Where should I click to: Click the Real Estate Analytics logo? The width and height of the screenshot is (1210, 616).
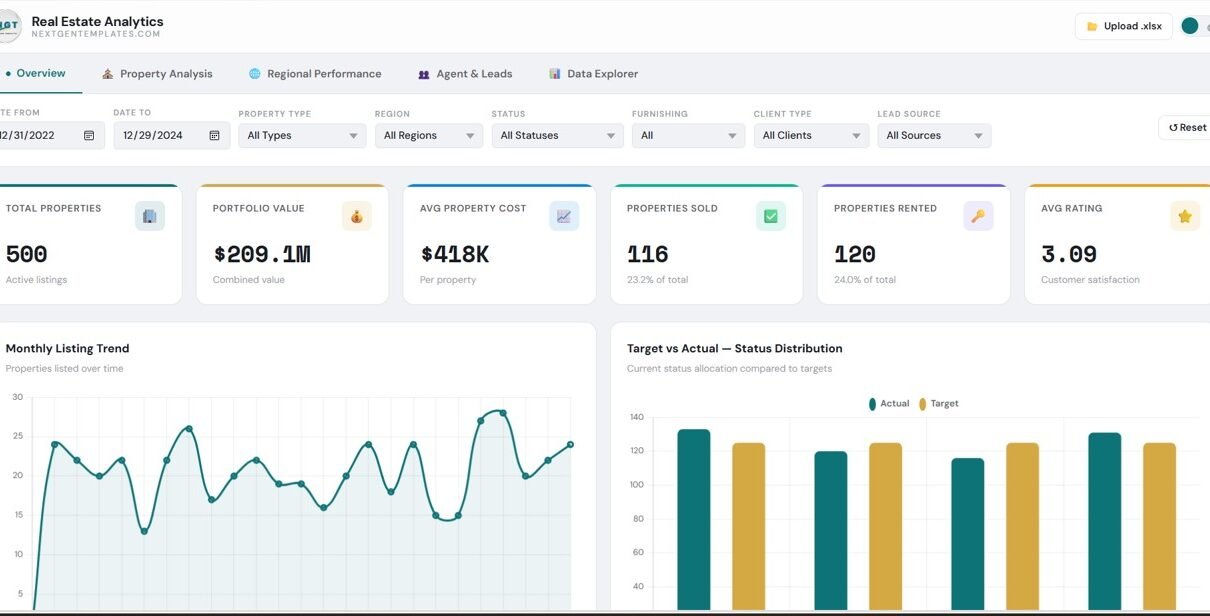tap(10, 26)
